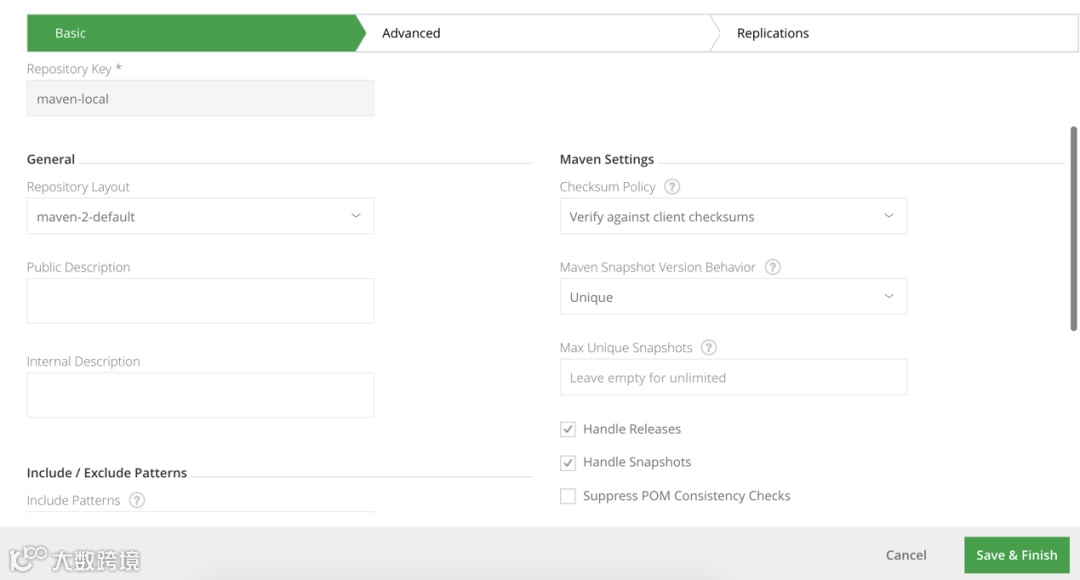Click the Cancel button
Image resolution: width=1080 pixels, height=580 pixels.
(906, 555)
